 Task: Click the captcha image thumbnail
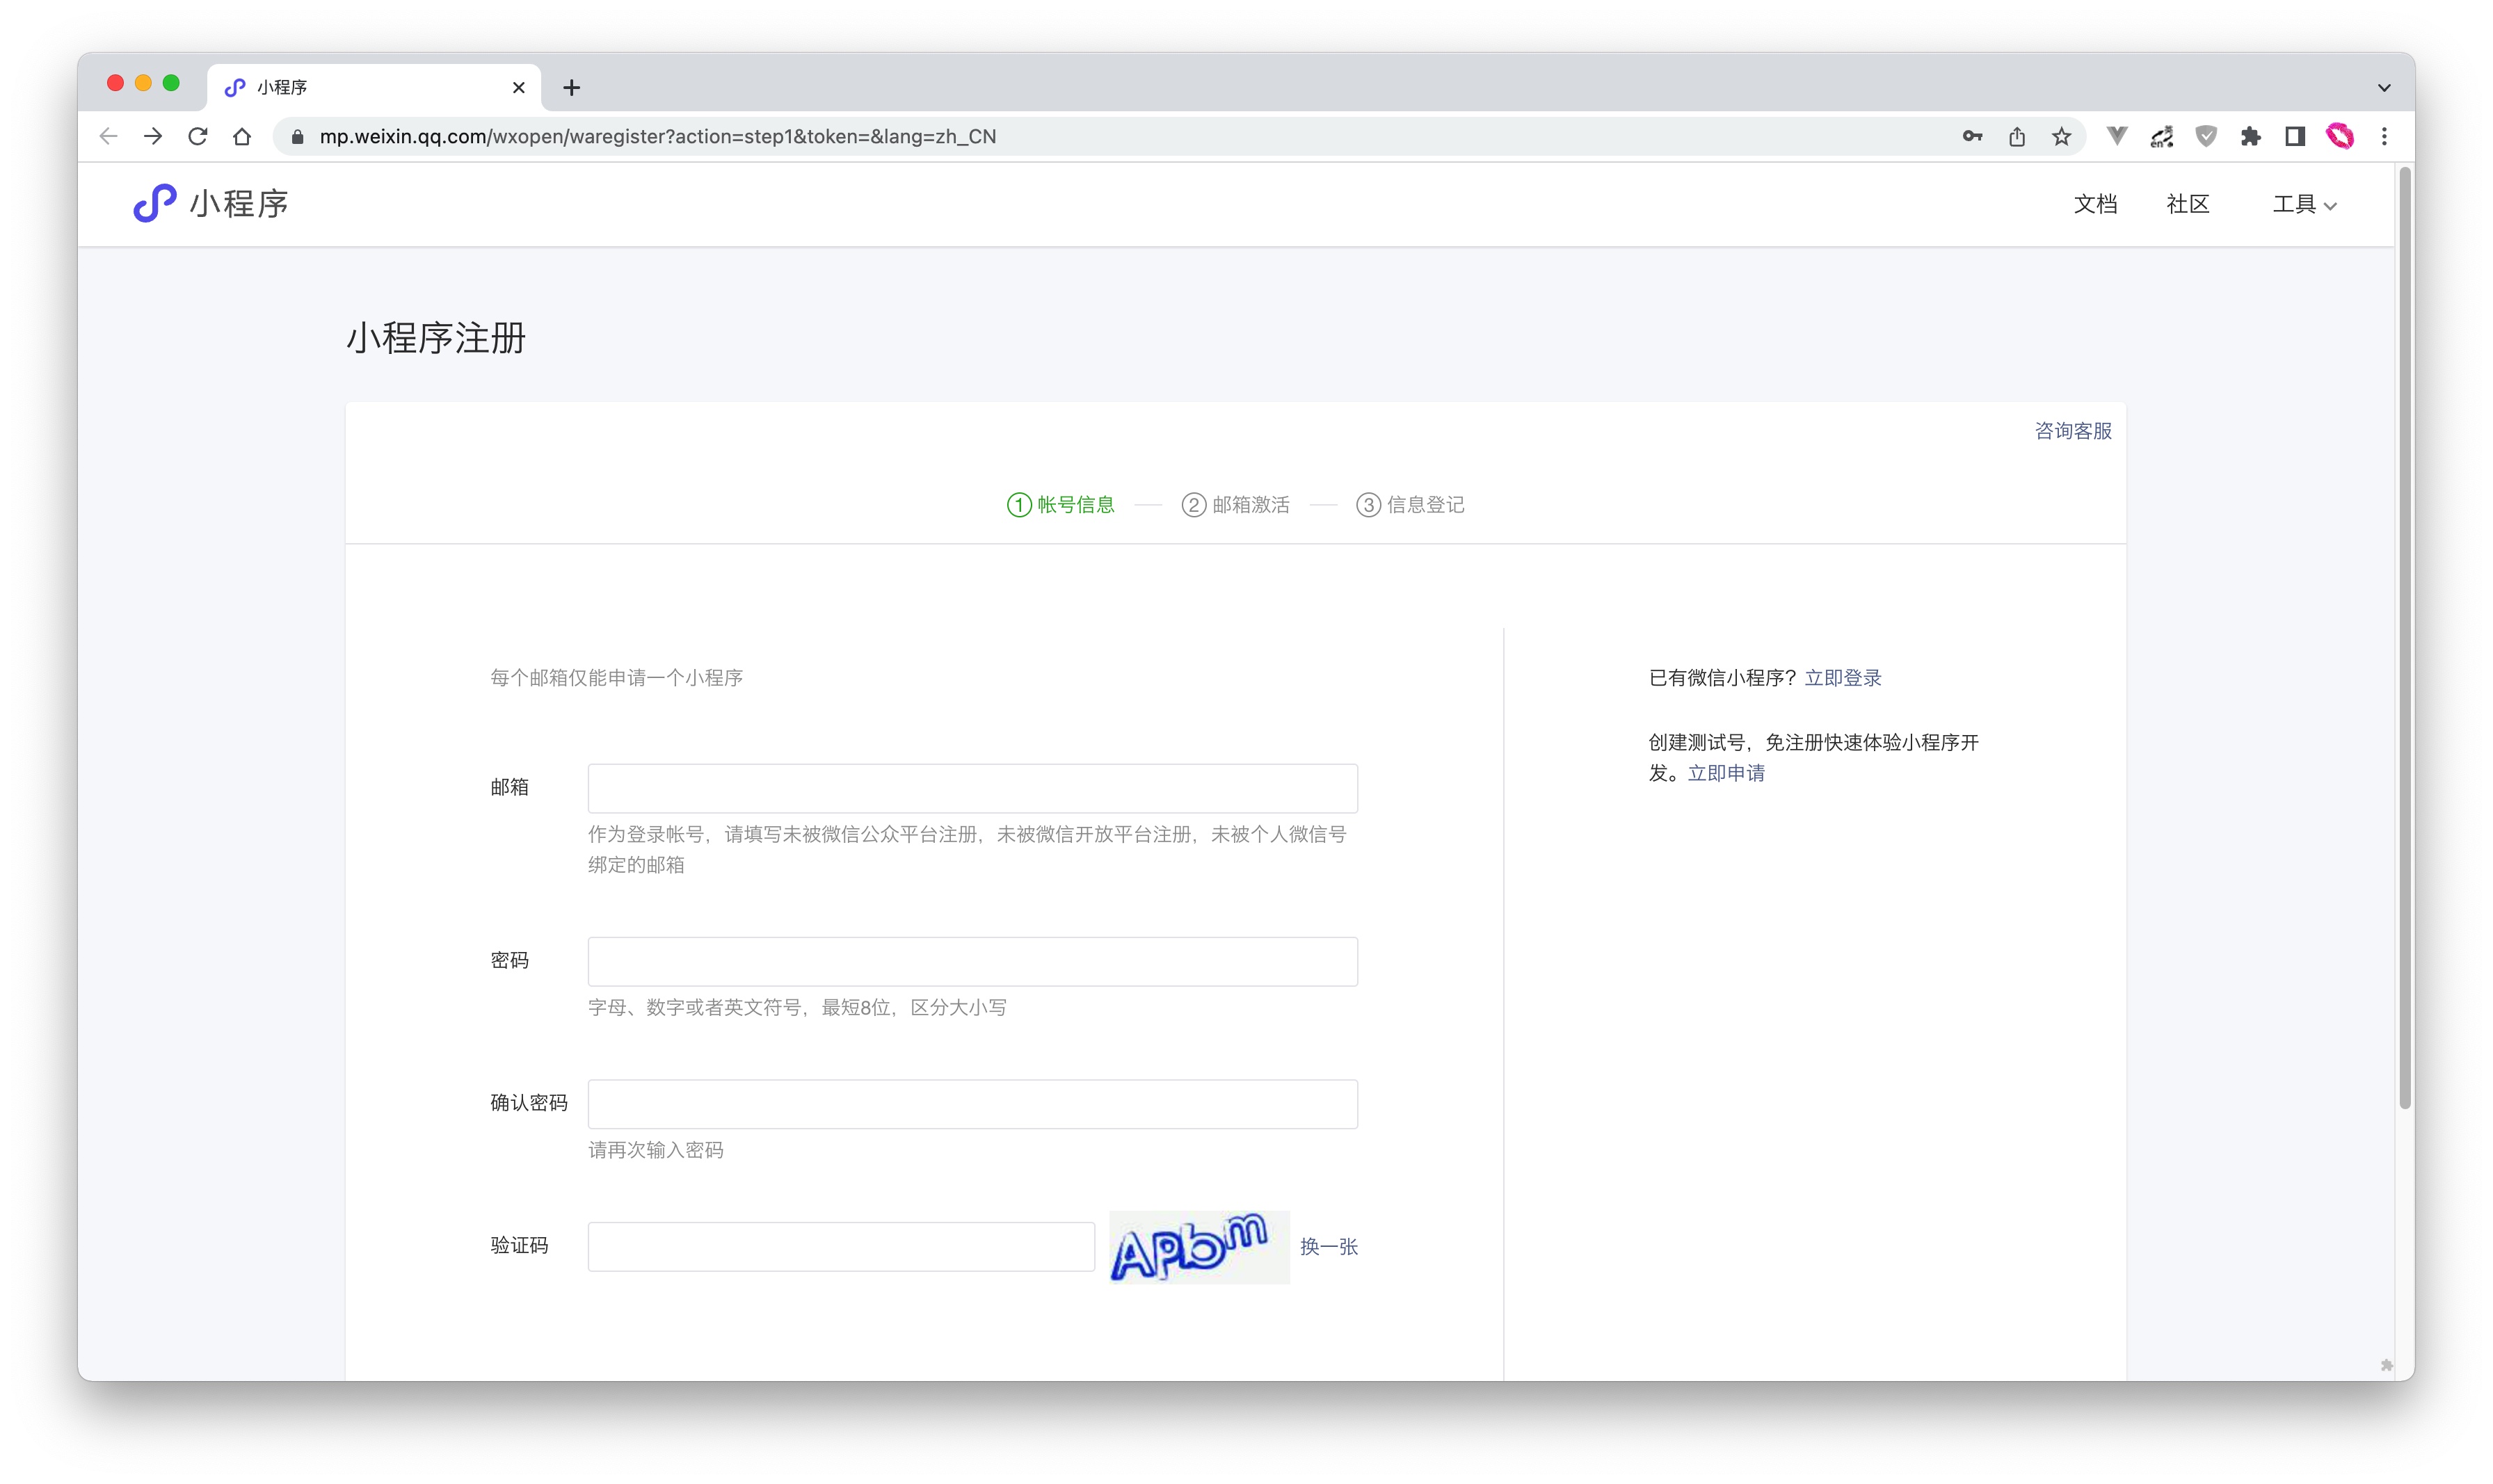click(1198, 1246)
